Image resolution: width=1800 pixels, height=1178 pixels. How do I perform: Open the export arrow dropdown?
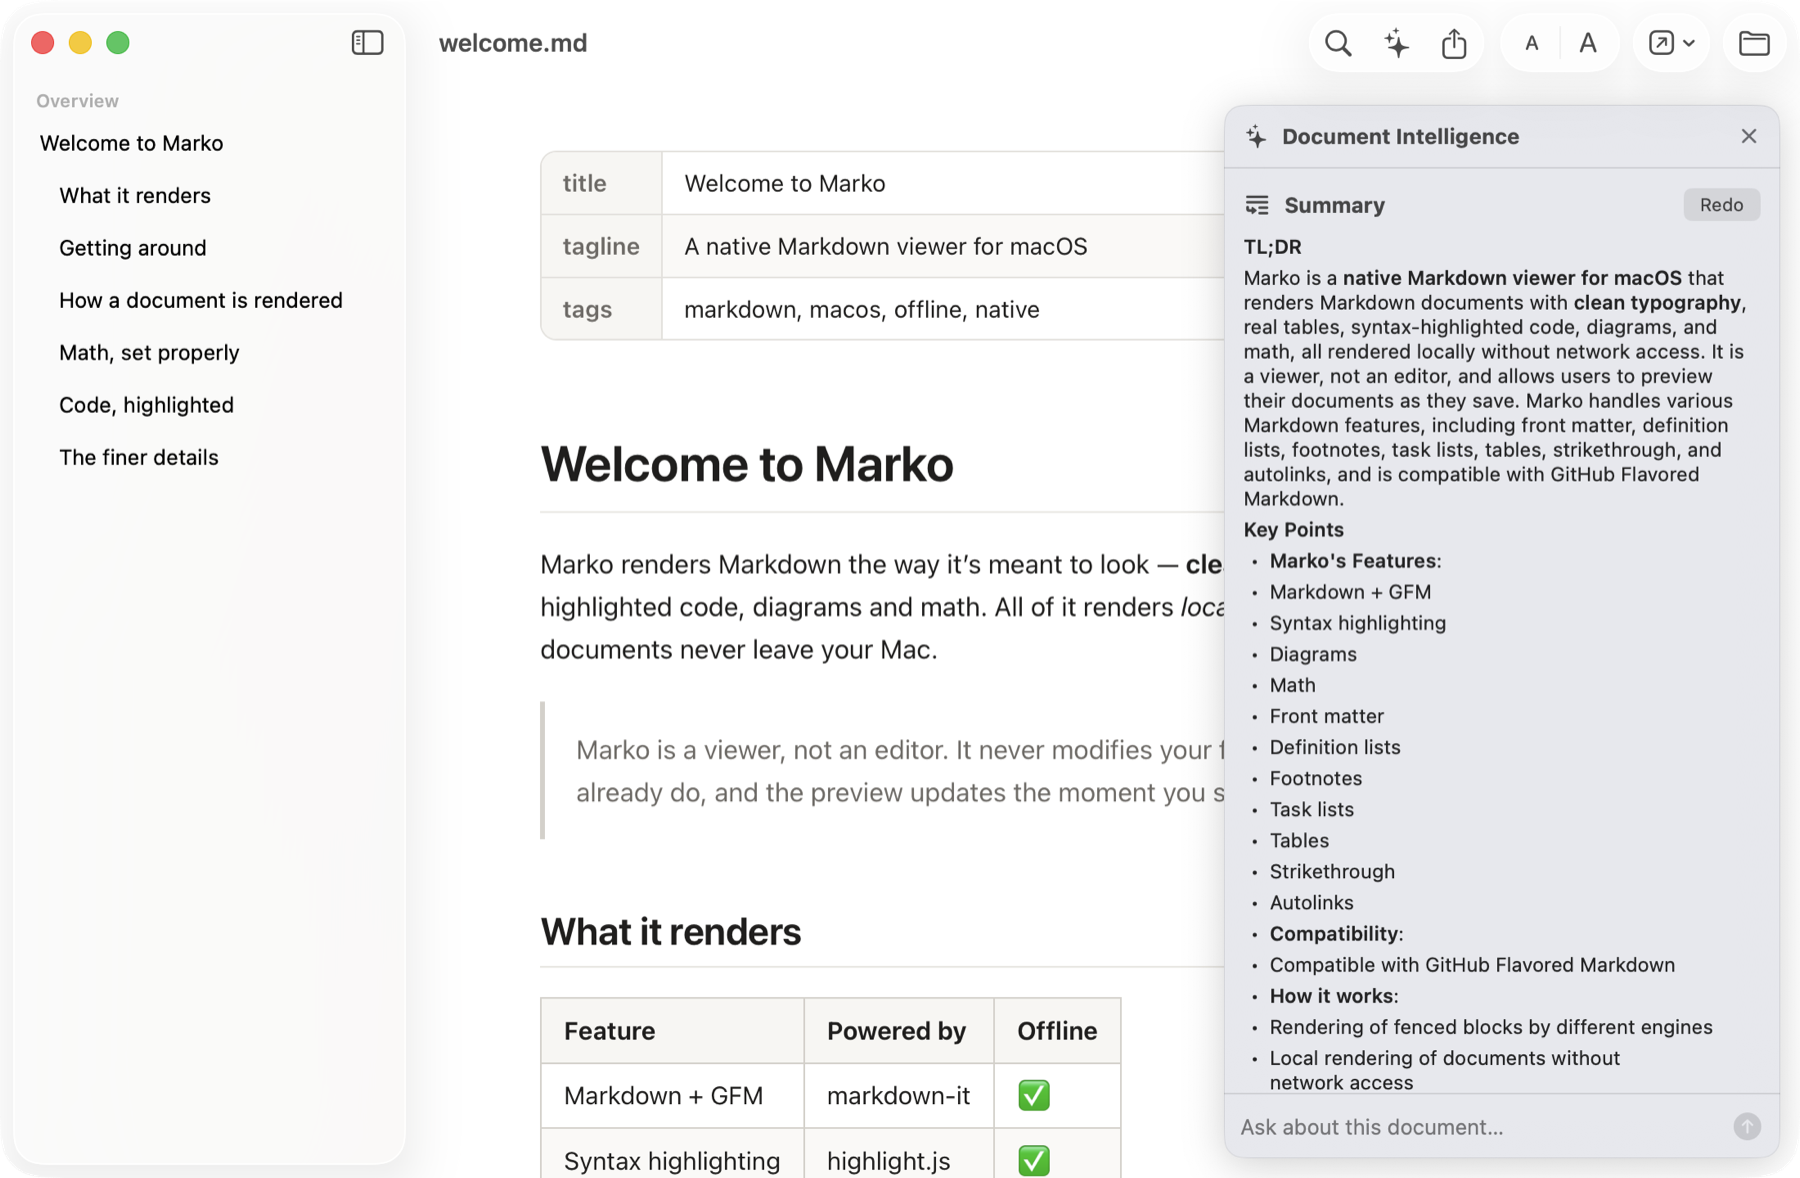click(1671, 43)
